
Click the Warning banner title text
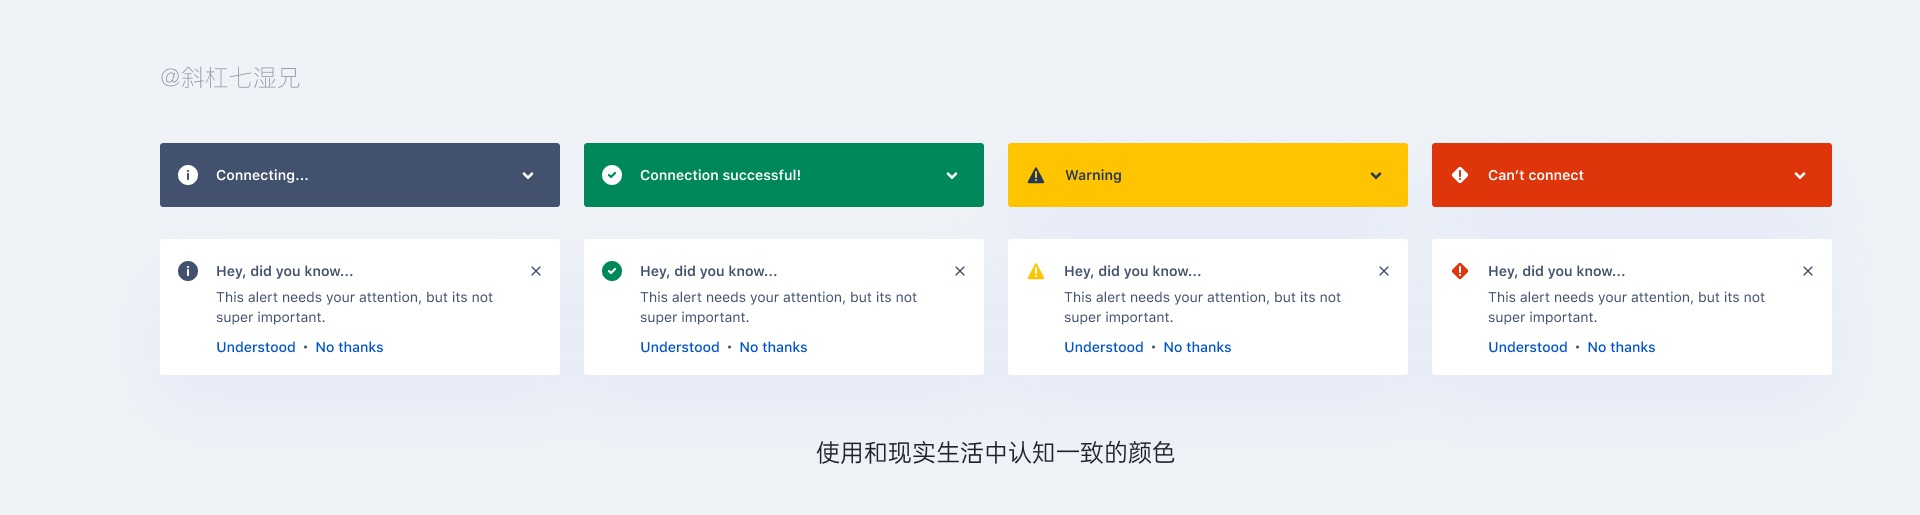pyautogui.click(x=1093, y=175)
